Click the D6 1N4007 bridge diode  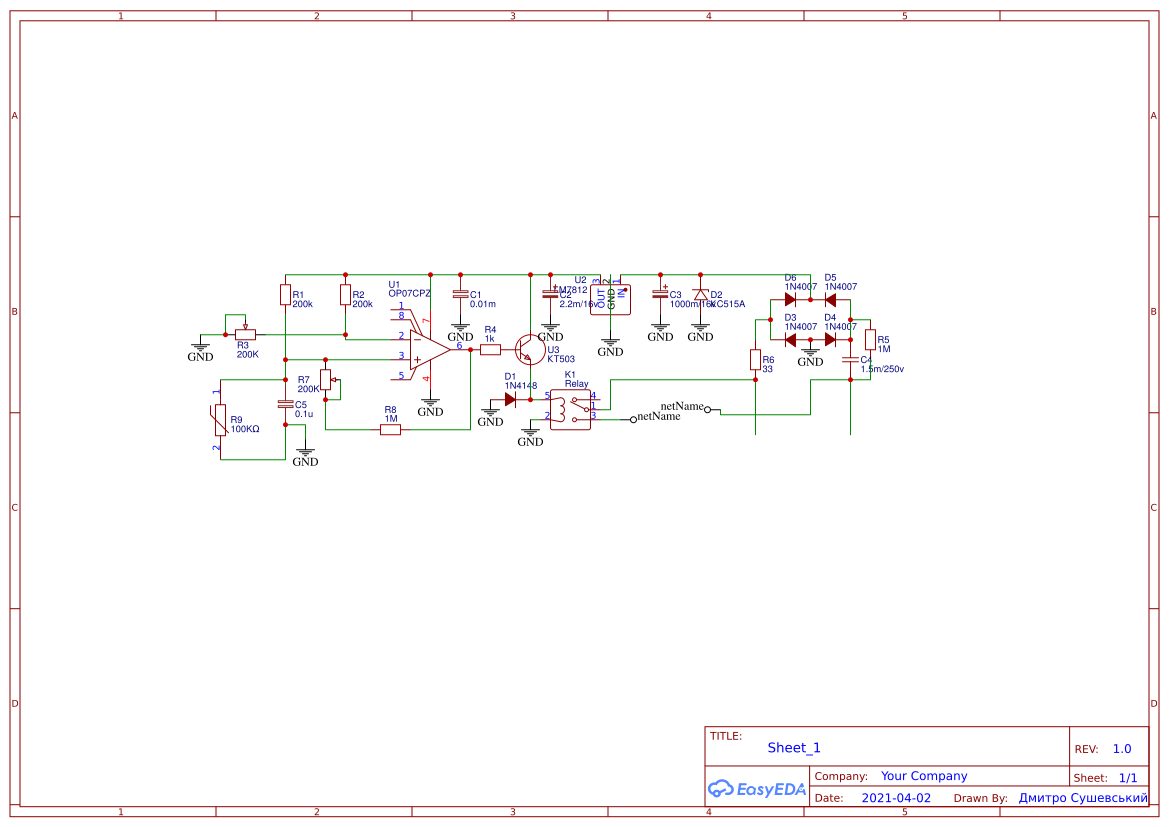pyautogui.click(x=790, y=300)
